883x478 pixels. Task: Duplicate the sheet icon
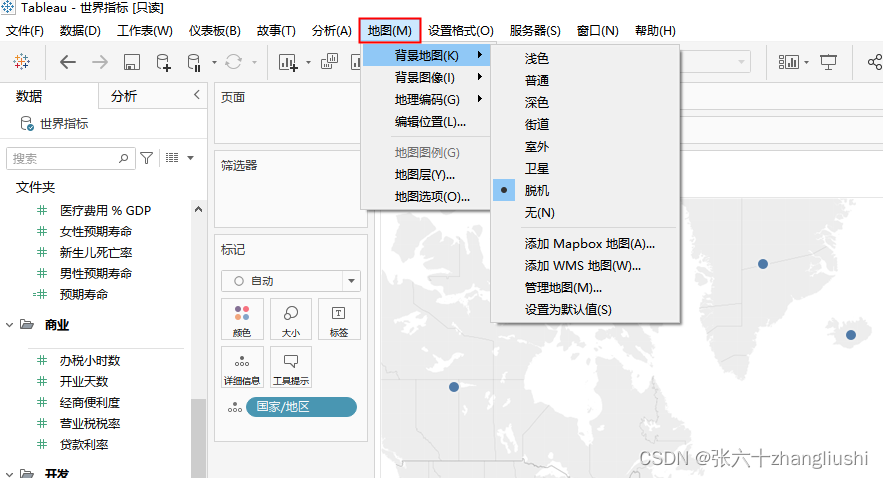[x=329, y=61]
